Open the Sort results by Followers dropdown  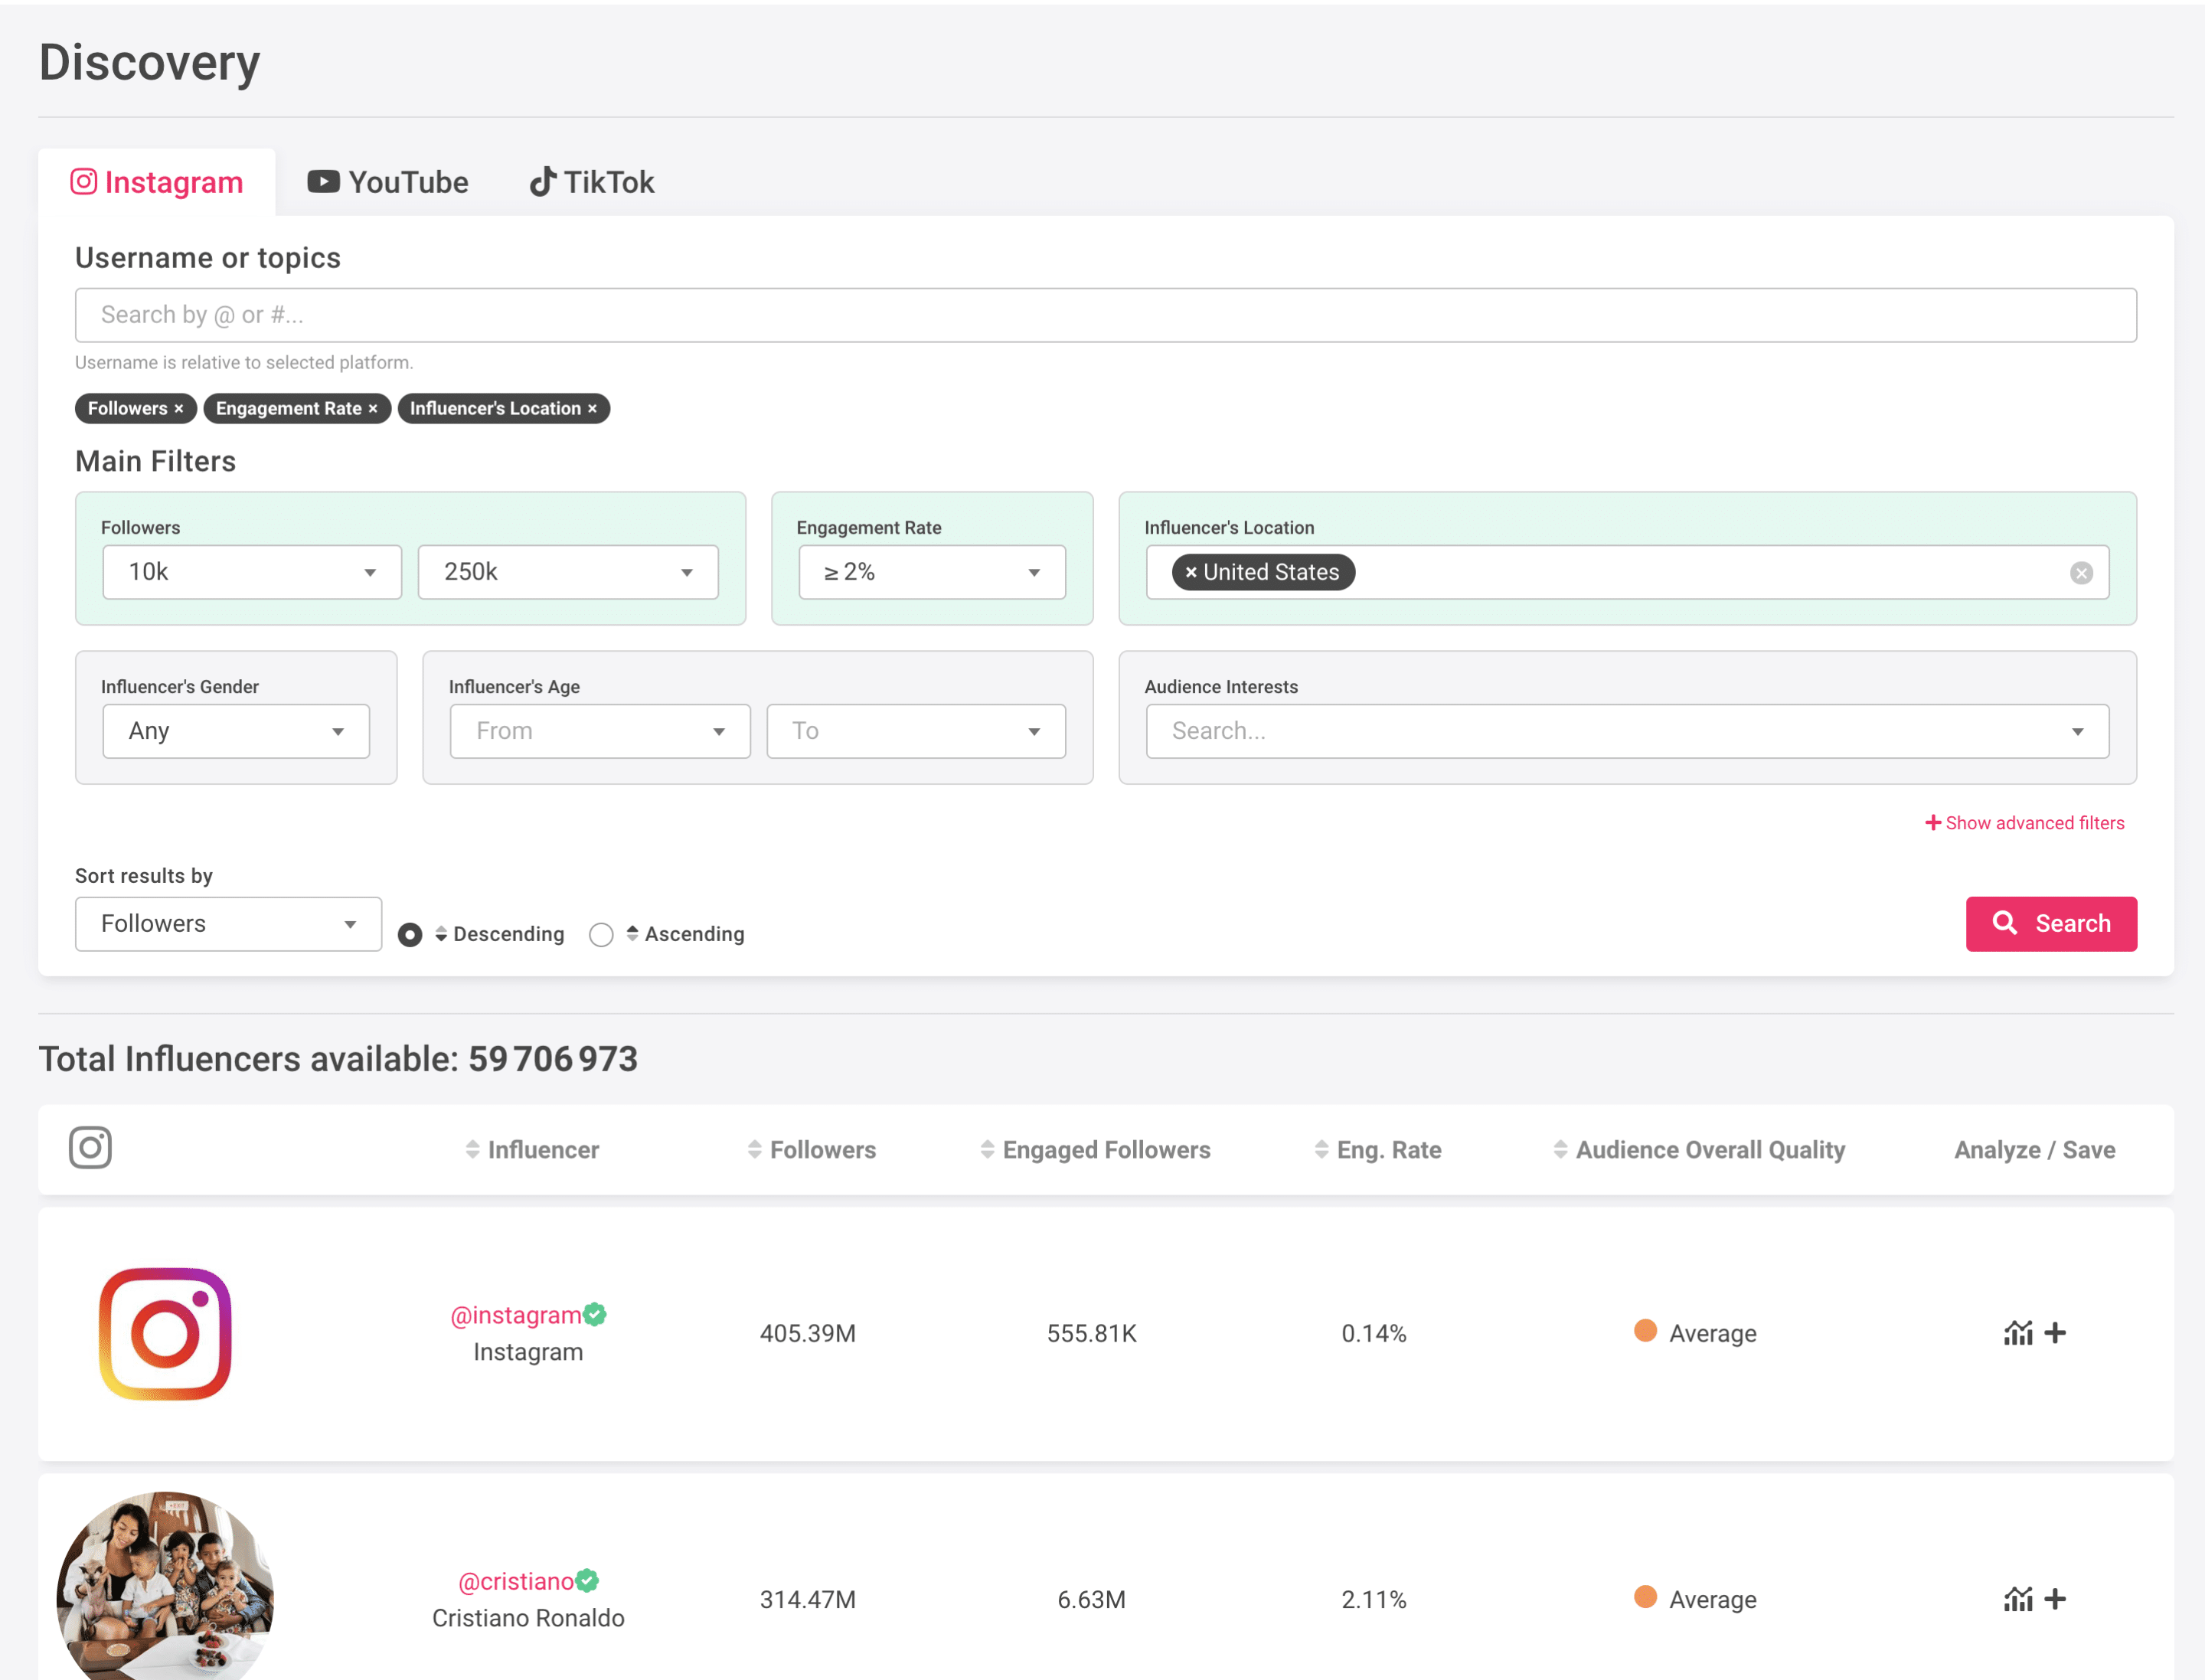tap(228, 924)
